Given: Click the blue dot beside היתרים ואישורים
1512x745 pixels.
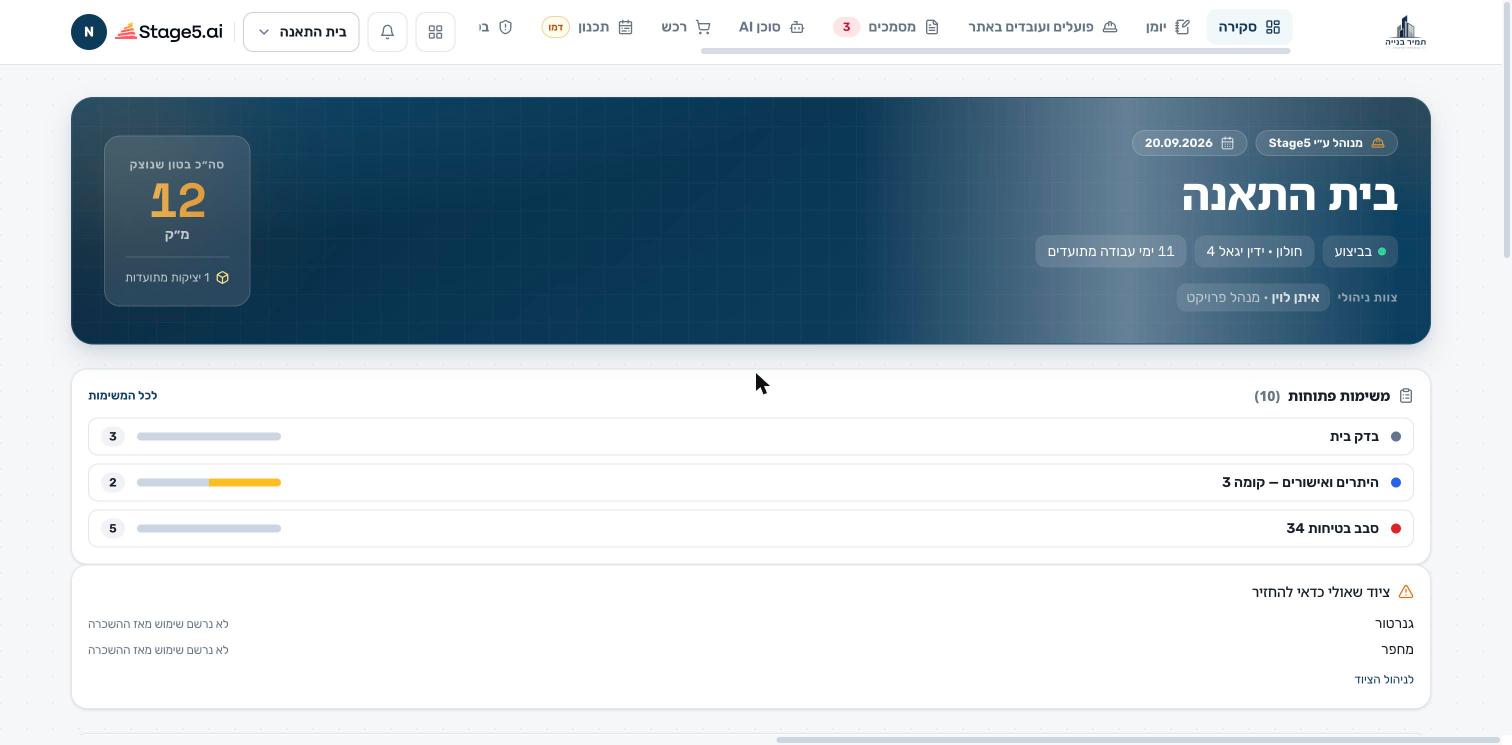Looking at the screenshot, I should (x=1396, y=482).
